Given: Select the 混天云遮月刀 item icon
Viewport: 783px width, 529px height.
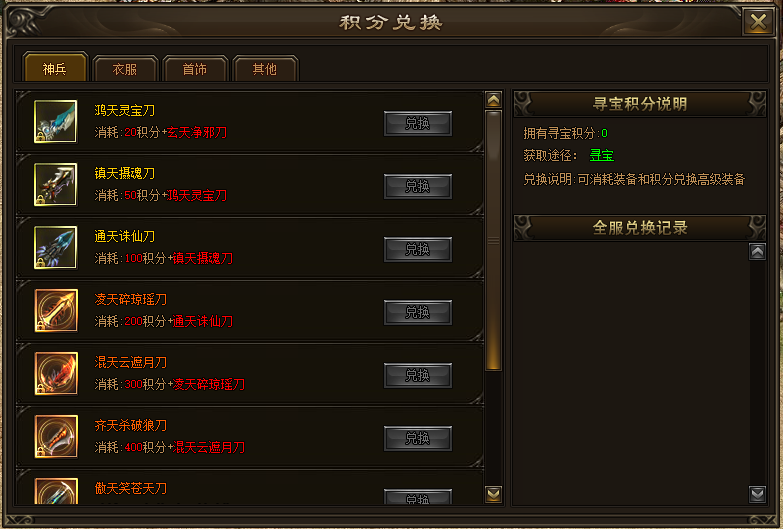Looking at the screenshot, I should click(56, 373).
